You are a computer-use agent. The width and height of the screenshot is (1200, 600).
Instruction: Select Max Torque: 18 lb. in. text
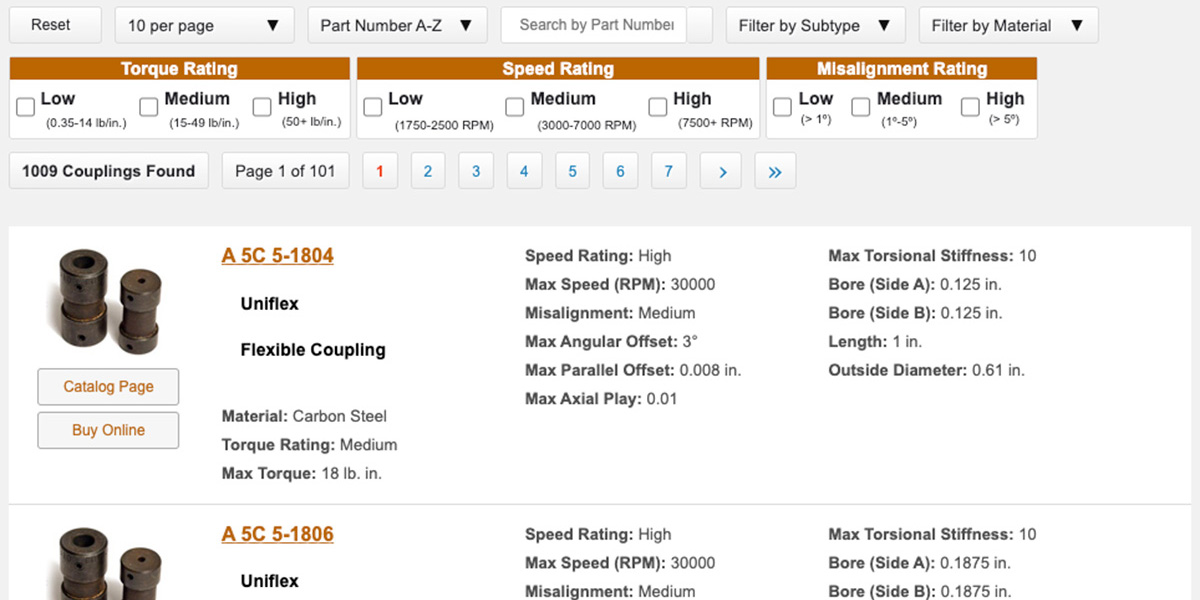[x=302, y=473]
